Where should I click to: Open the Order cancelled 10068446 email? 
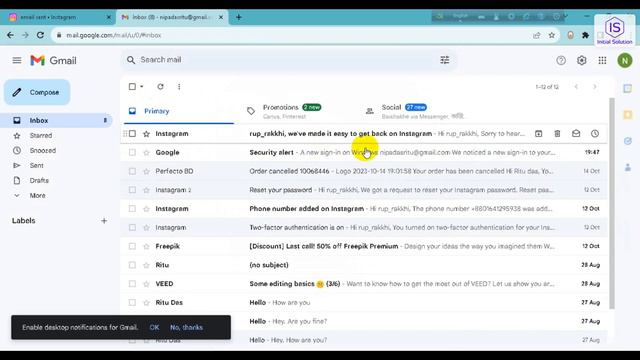(x=364, y=171)
